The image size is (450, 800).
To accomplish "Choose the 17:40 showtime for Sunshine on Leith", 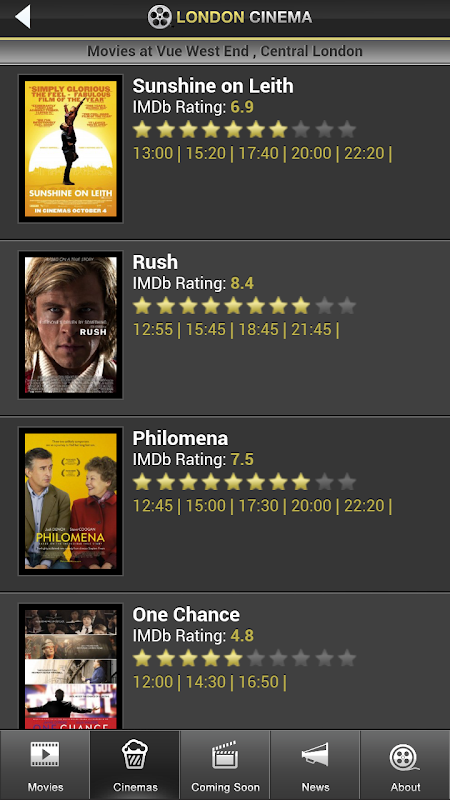I will (x=258, y=153).
